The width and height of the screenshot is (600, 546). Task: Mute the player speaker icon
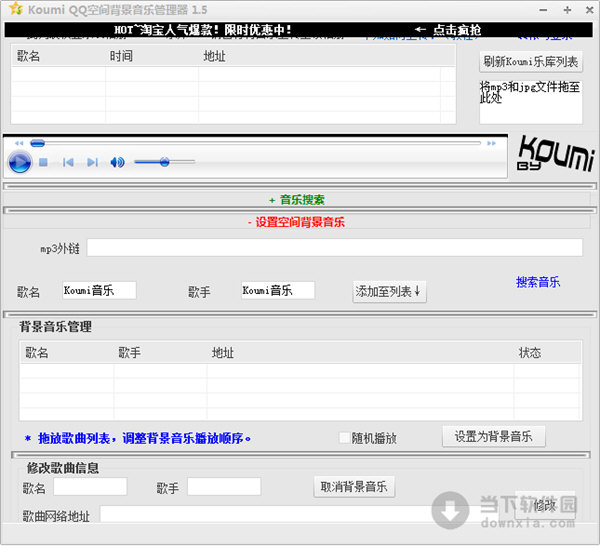click(117, 163)
